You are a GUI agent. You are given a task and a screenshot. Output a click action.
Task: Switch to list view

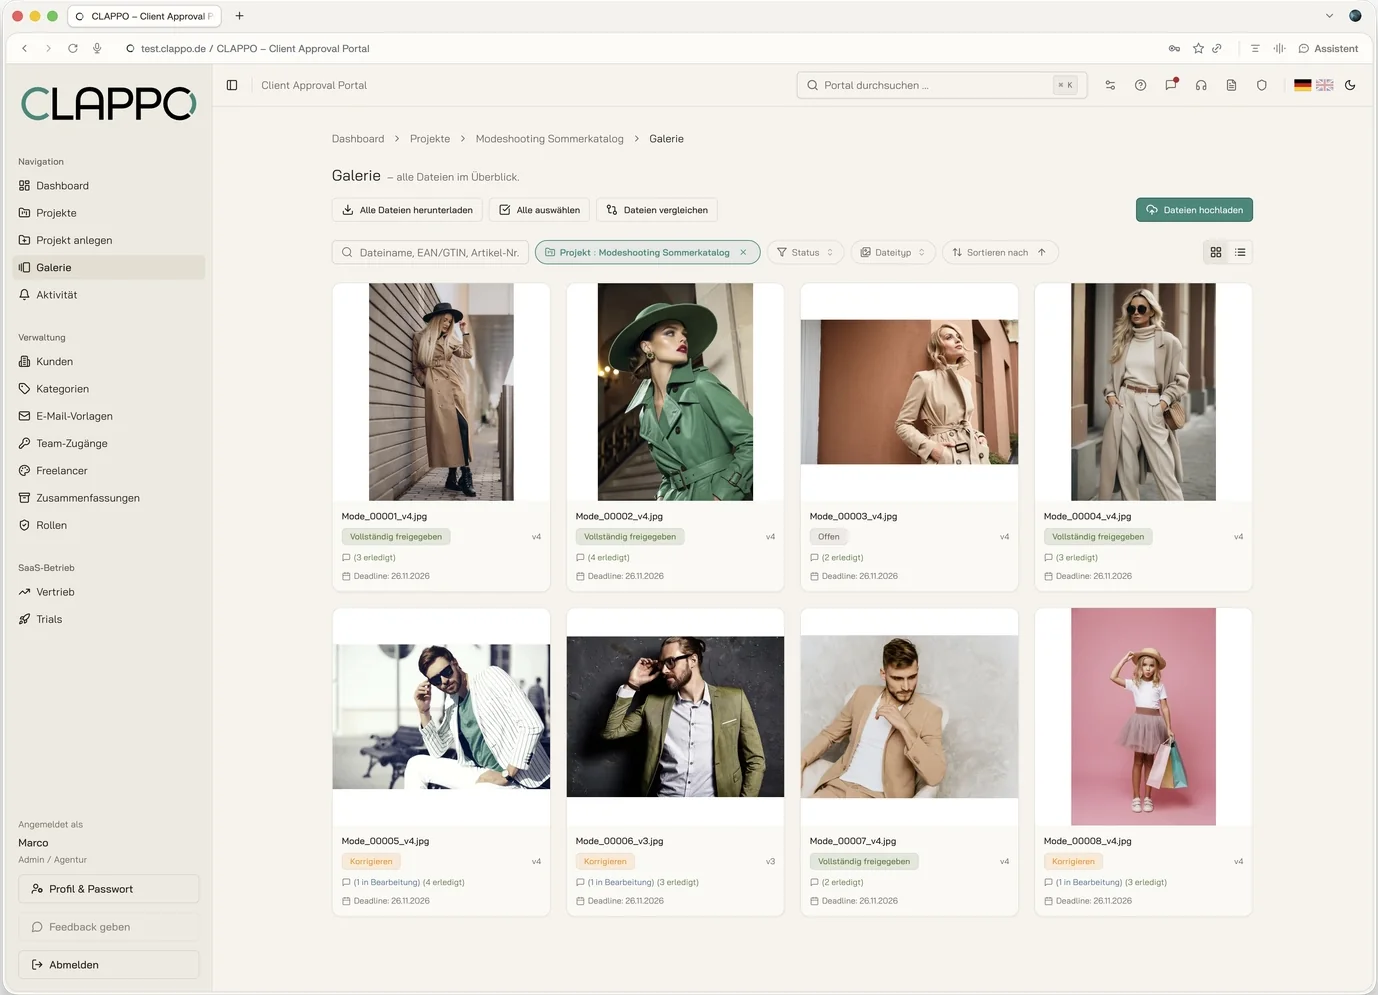(x=1240, y=253)
